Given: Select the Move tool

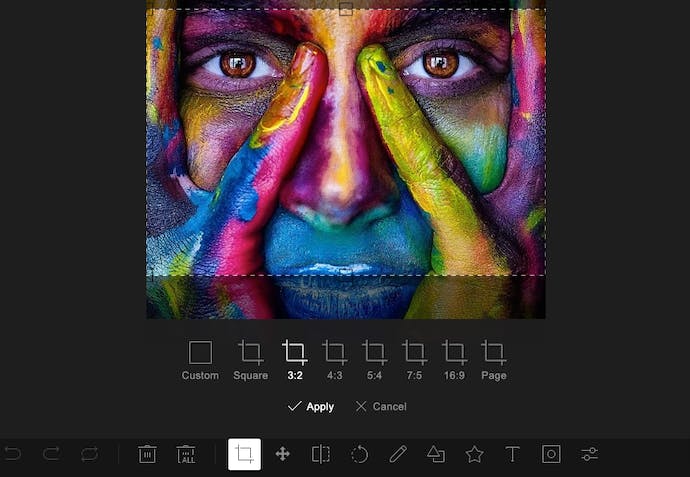Looking at the screenshot, I should 282,454.
